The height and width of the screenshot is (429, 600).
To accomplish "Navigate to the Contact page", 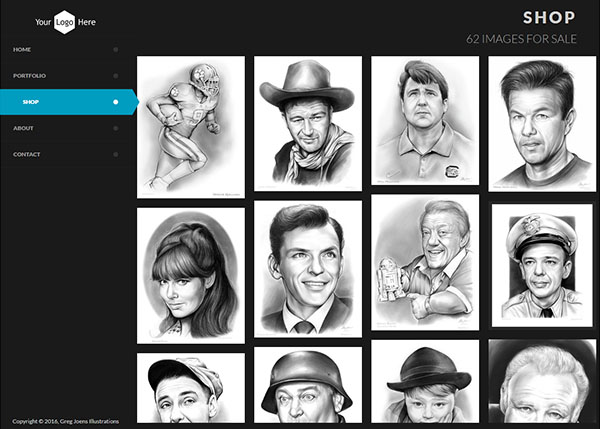I will coord(27,154).
